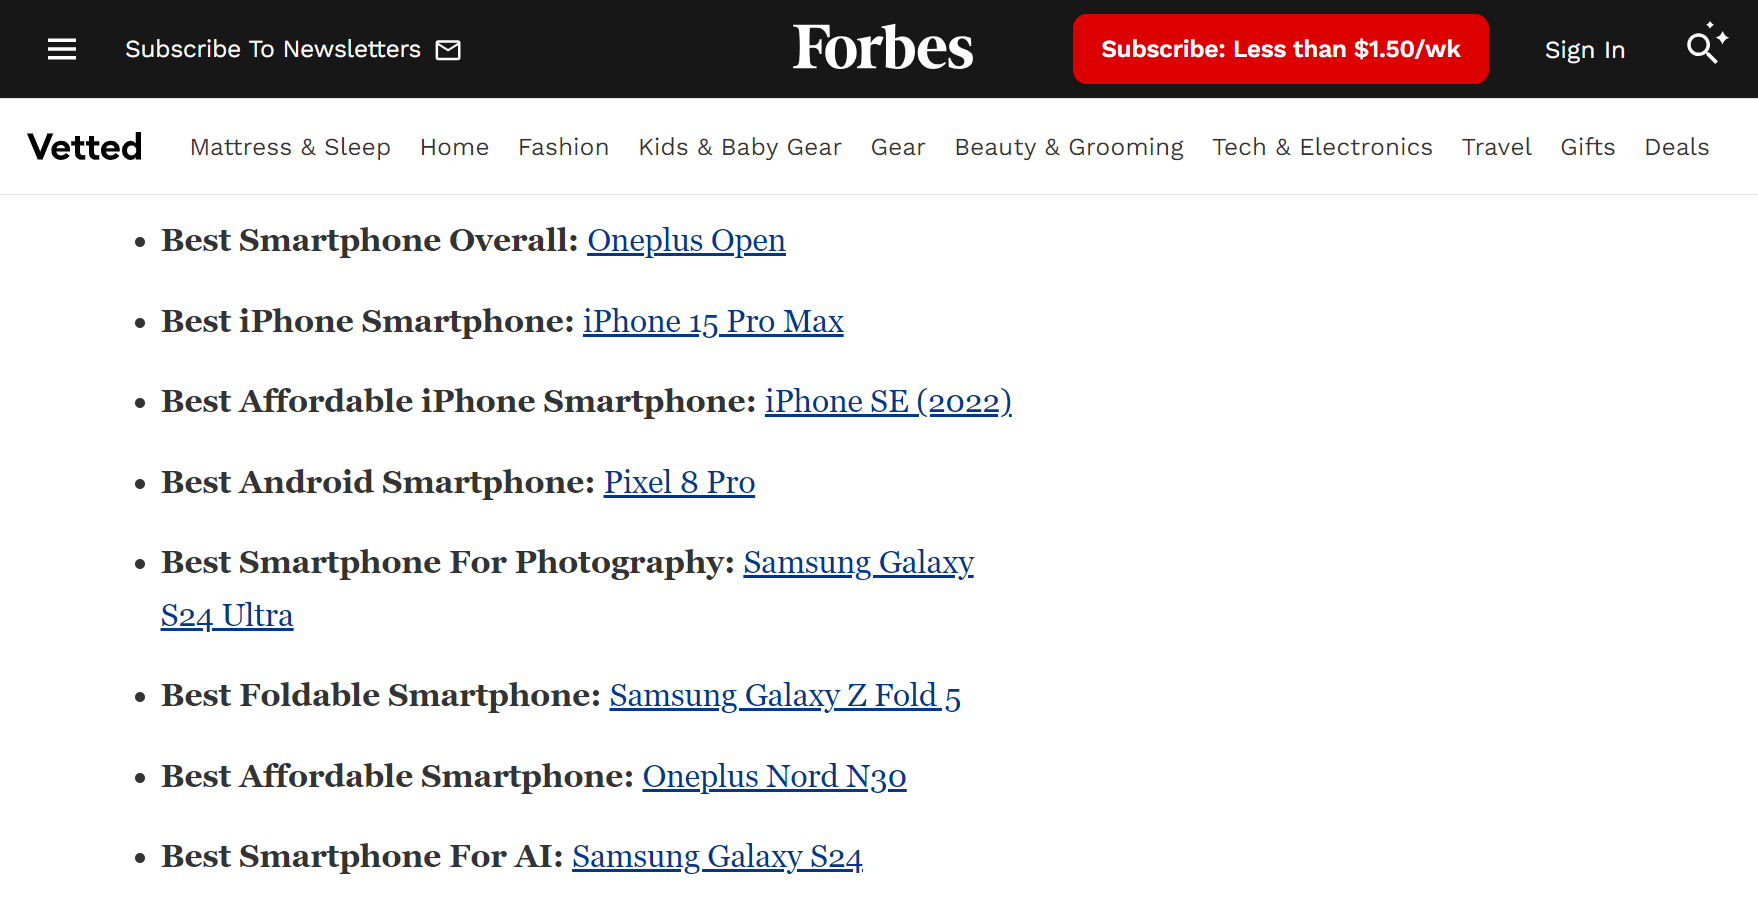Open Tech & Electronics category
The width and height of the screenshot is (1758, 912).
1322,147
